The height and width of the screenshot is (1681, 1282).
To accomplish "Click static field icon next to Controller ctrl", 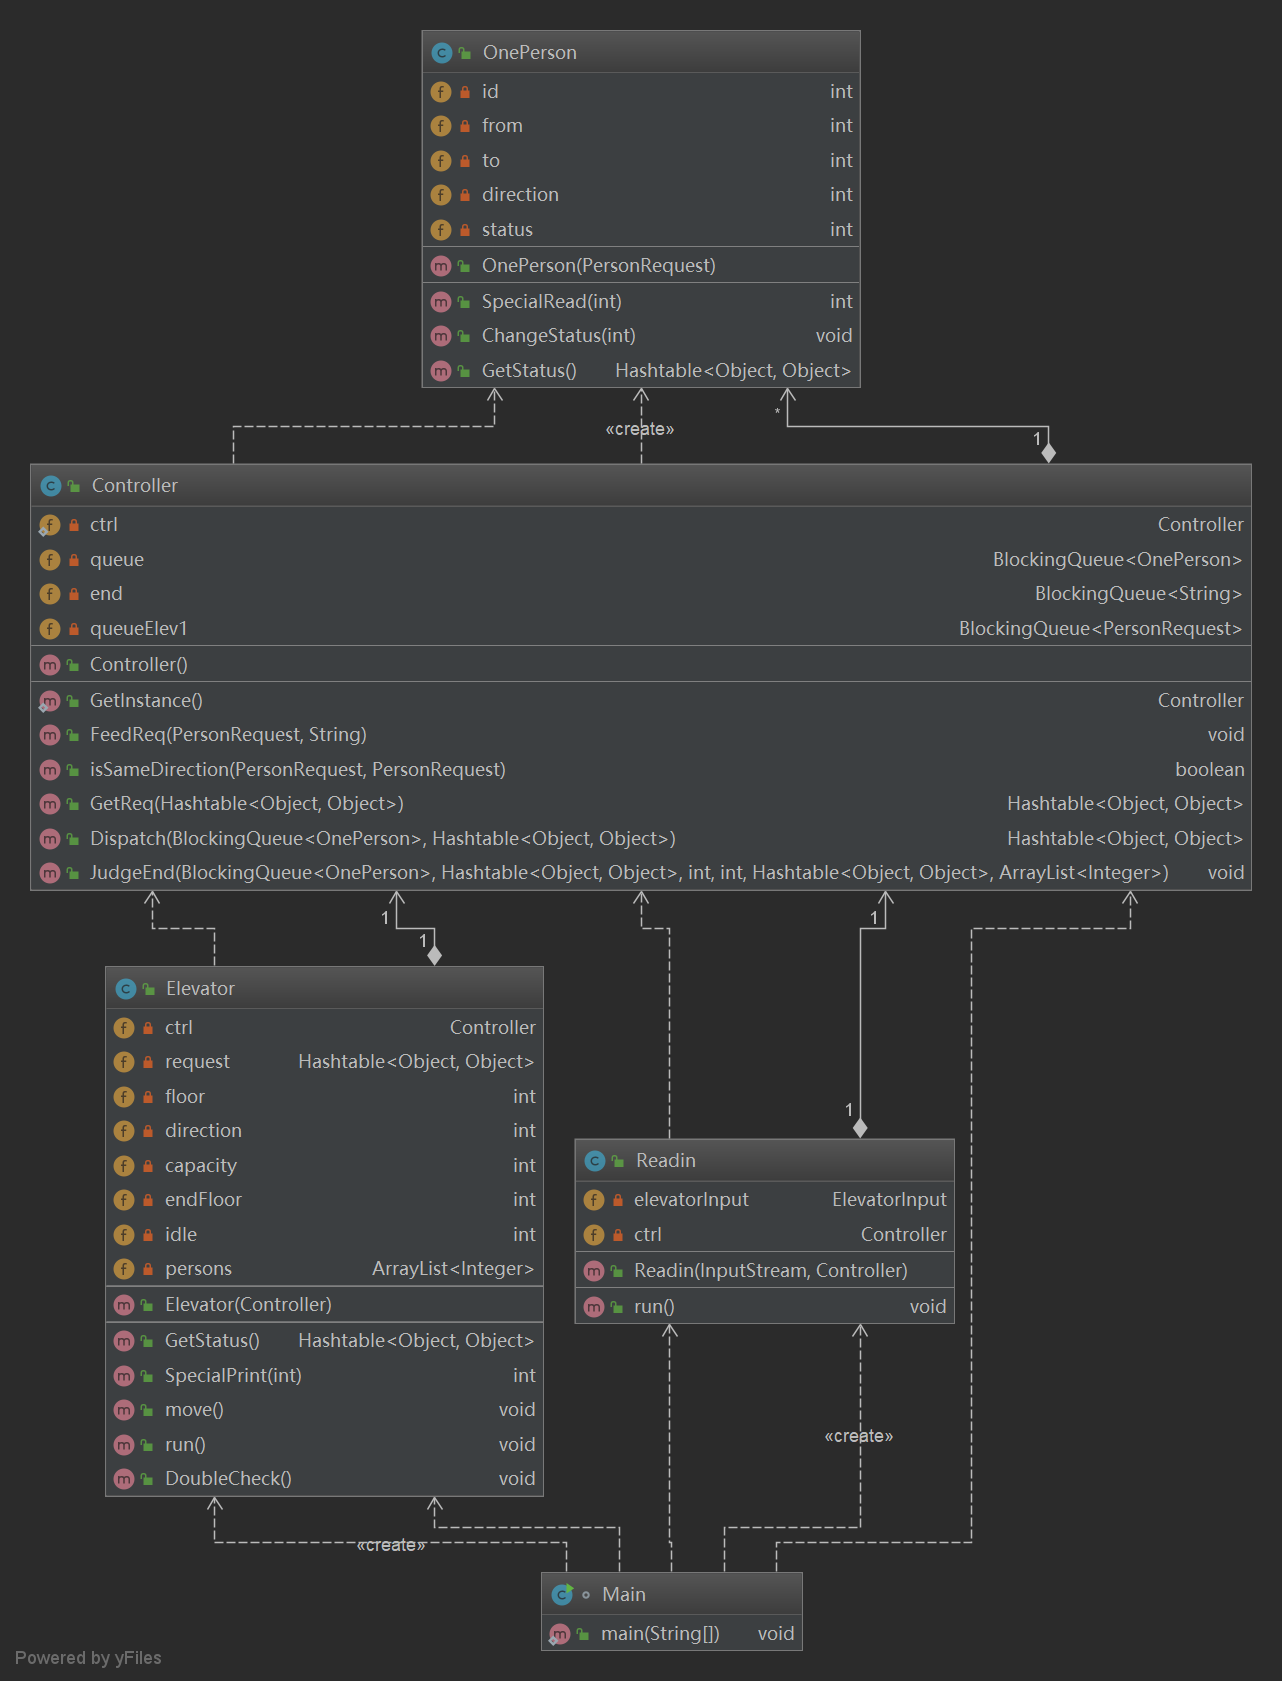I will [49, 524].
